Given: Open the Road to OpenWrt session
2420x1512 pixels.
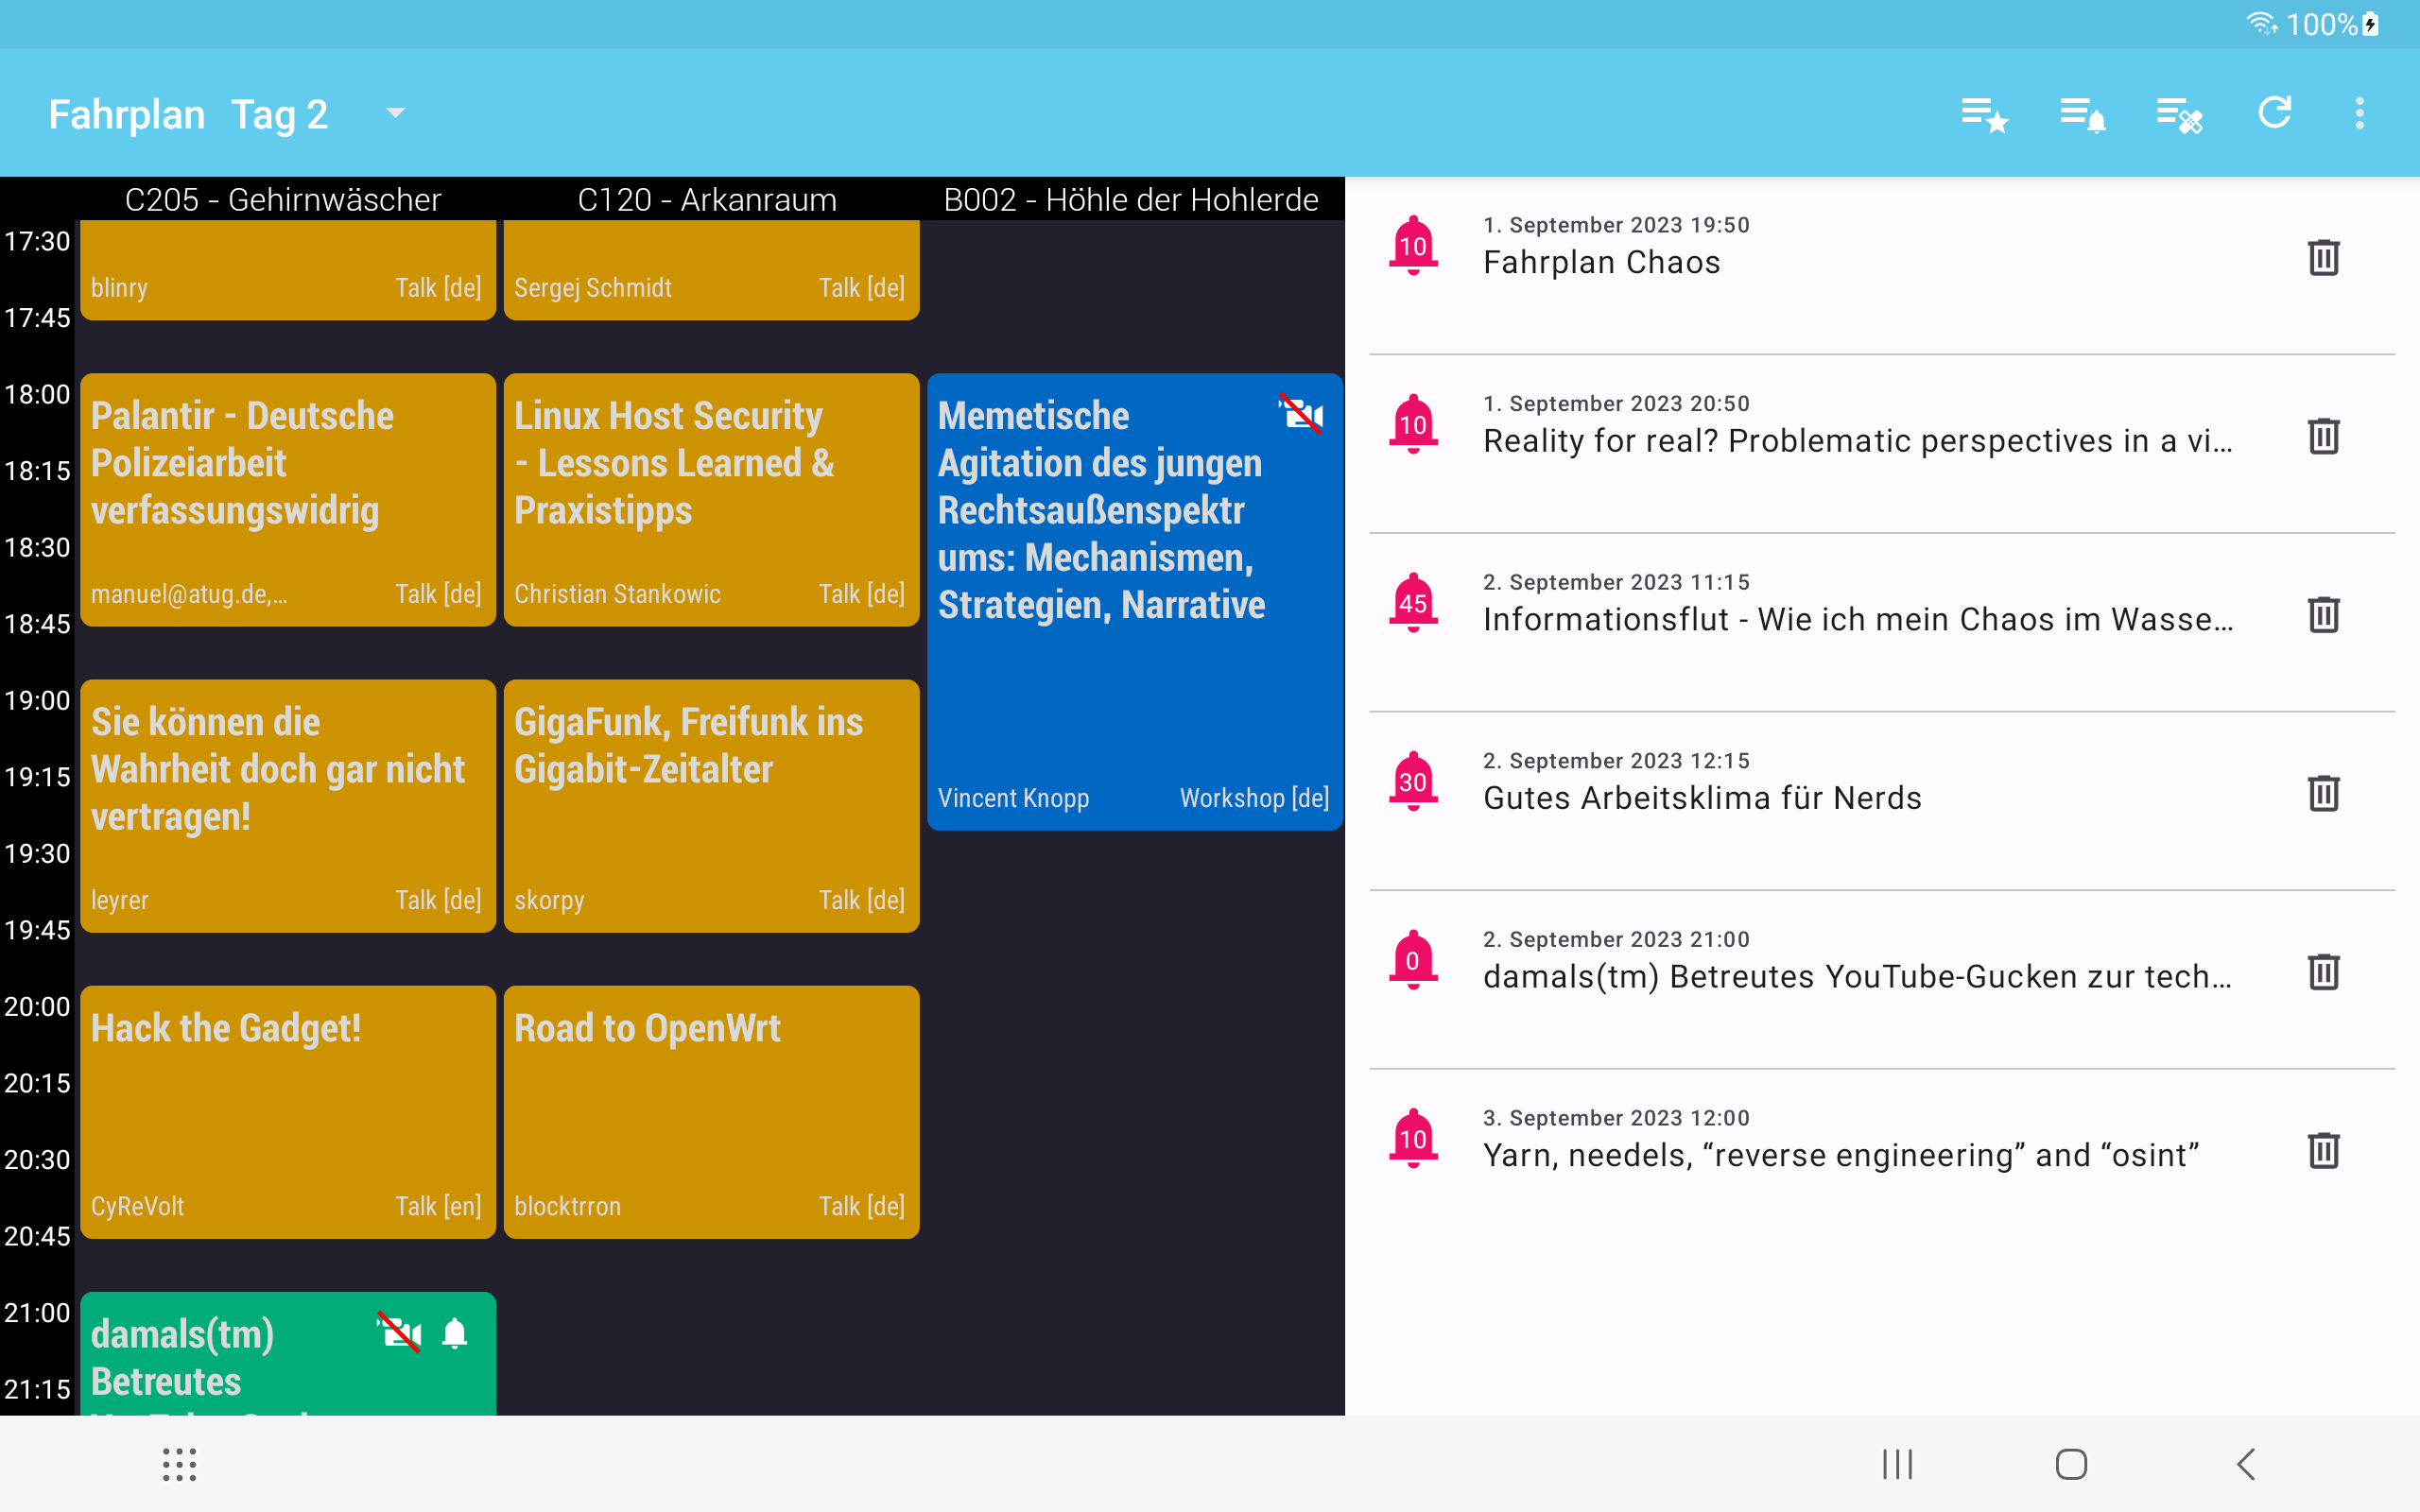Looking at the screenshot, I should (711, 1112).
